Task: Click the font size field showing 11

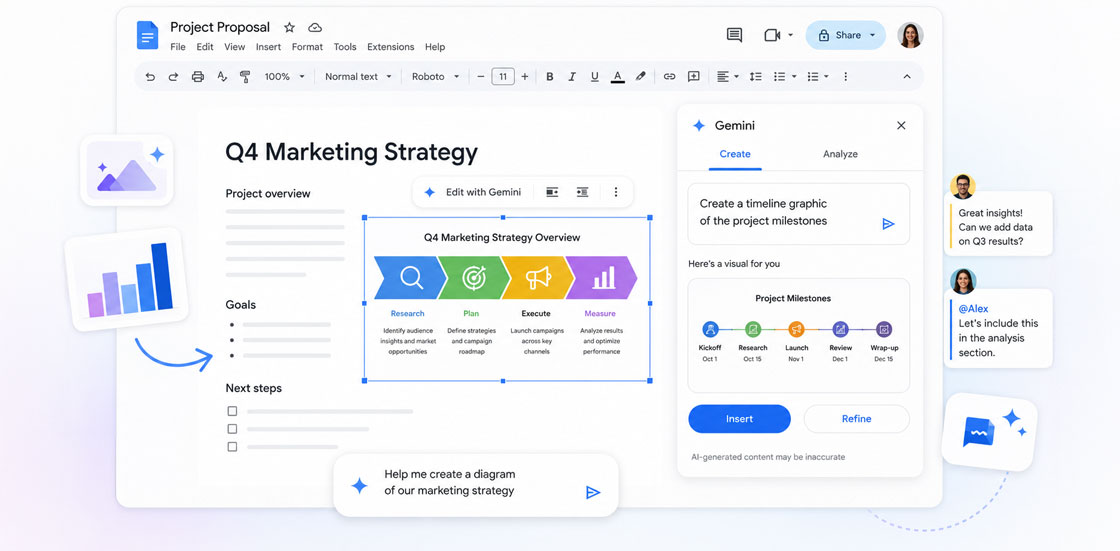Action: click(x=503, y=76)
